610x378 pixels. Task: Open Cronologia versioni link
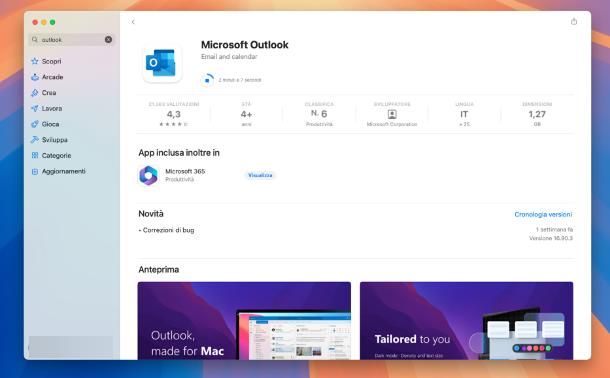(x=543, y=214)
